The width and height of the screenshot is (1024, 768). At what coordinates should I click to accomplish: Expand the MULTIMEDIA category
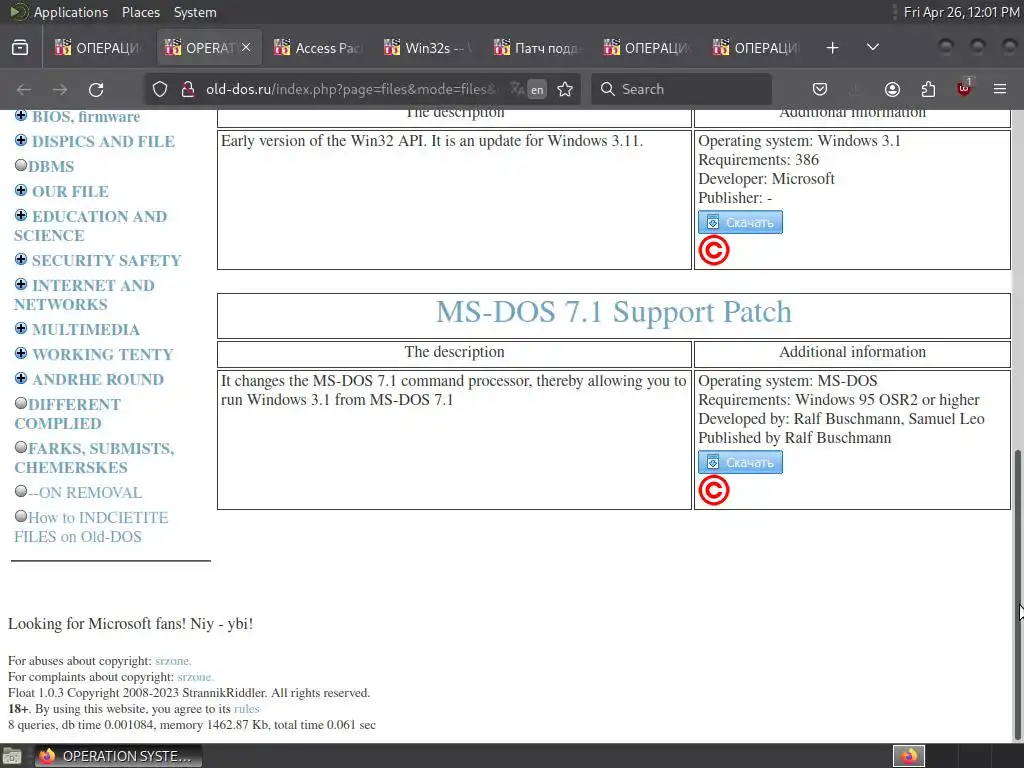coord(21,328)
